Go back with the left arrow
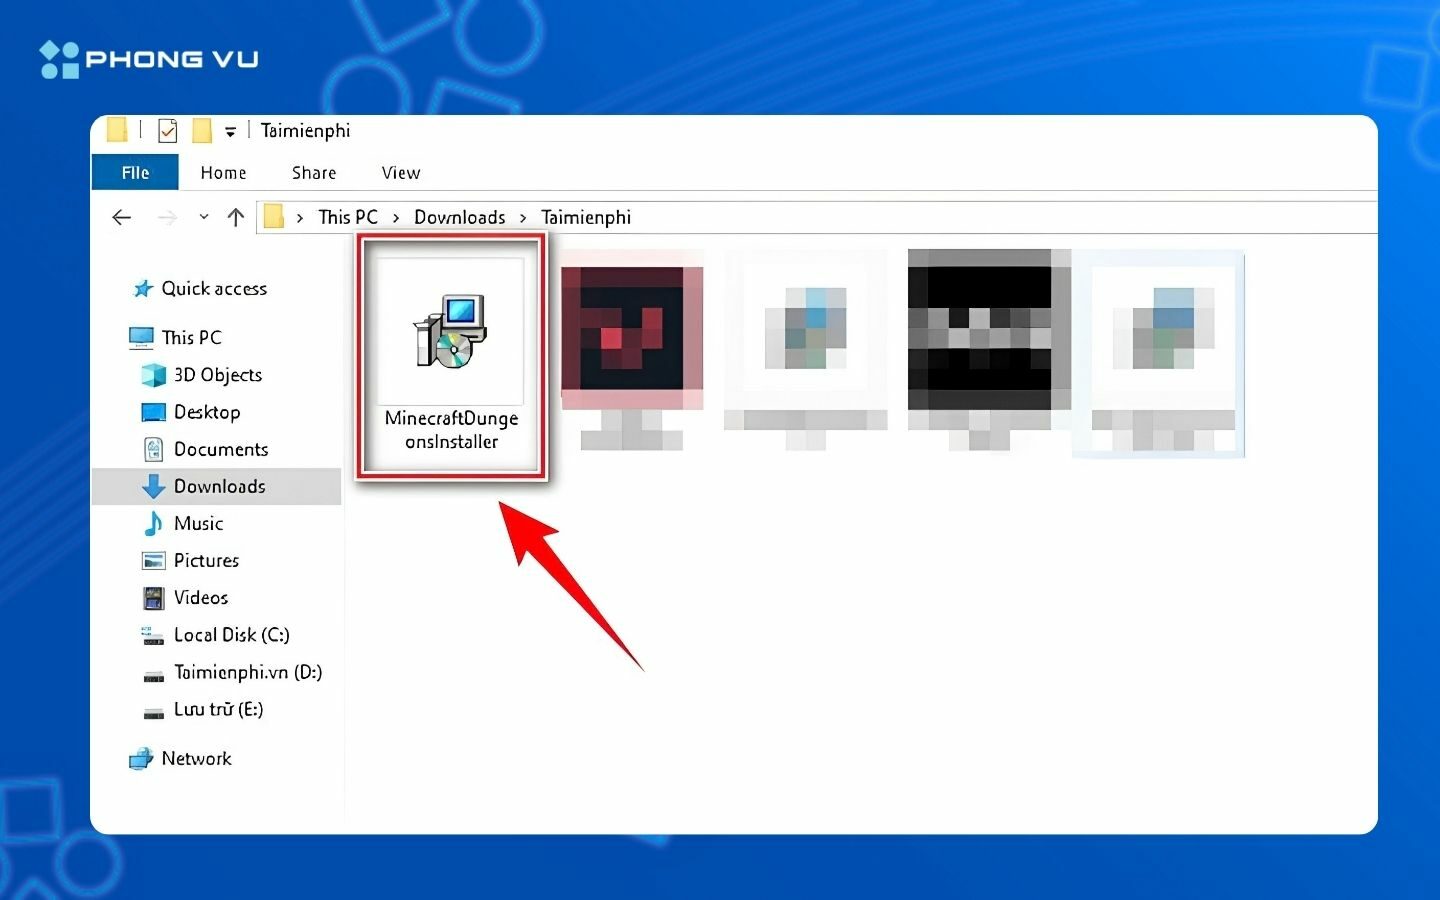 (122, 217)
